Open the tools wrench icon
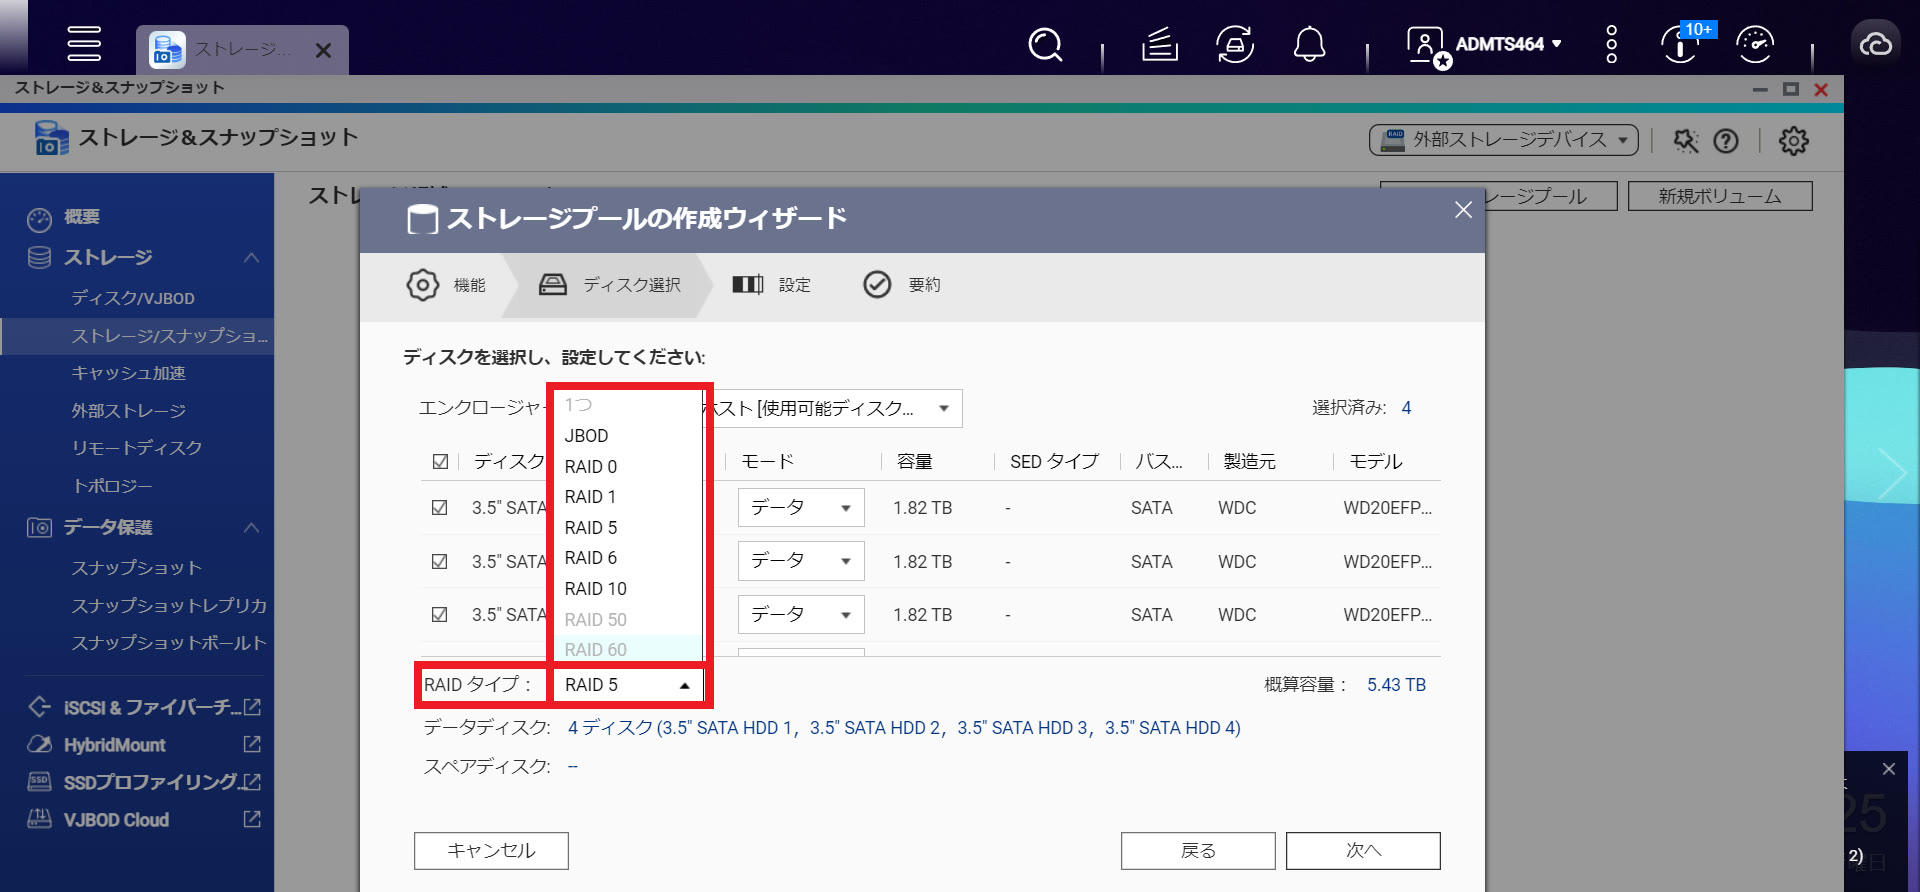Image resolution: width=1920 pixels, height=892 pixels. point(1686,141)
